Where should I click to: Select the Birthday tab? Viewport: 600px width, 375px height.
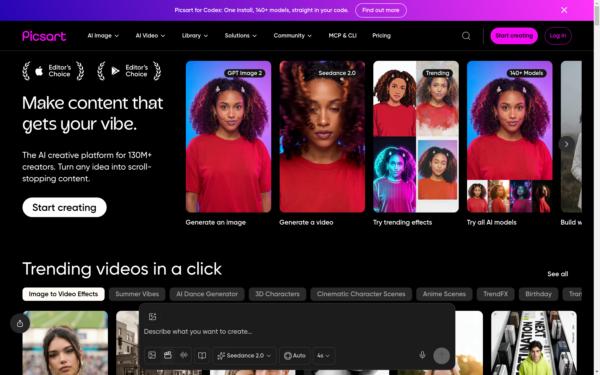click(538, 294)
